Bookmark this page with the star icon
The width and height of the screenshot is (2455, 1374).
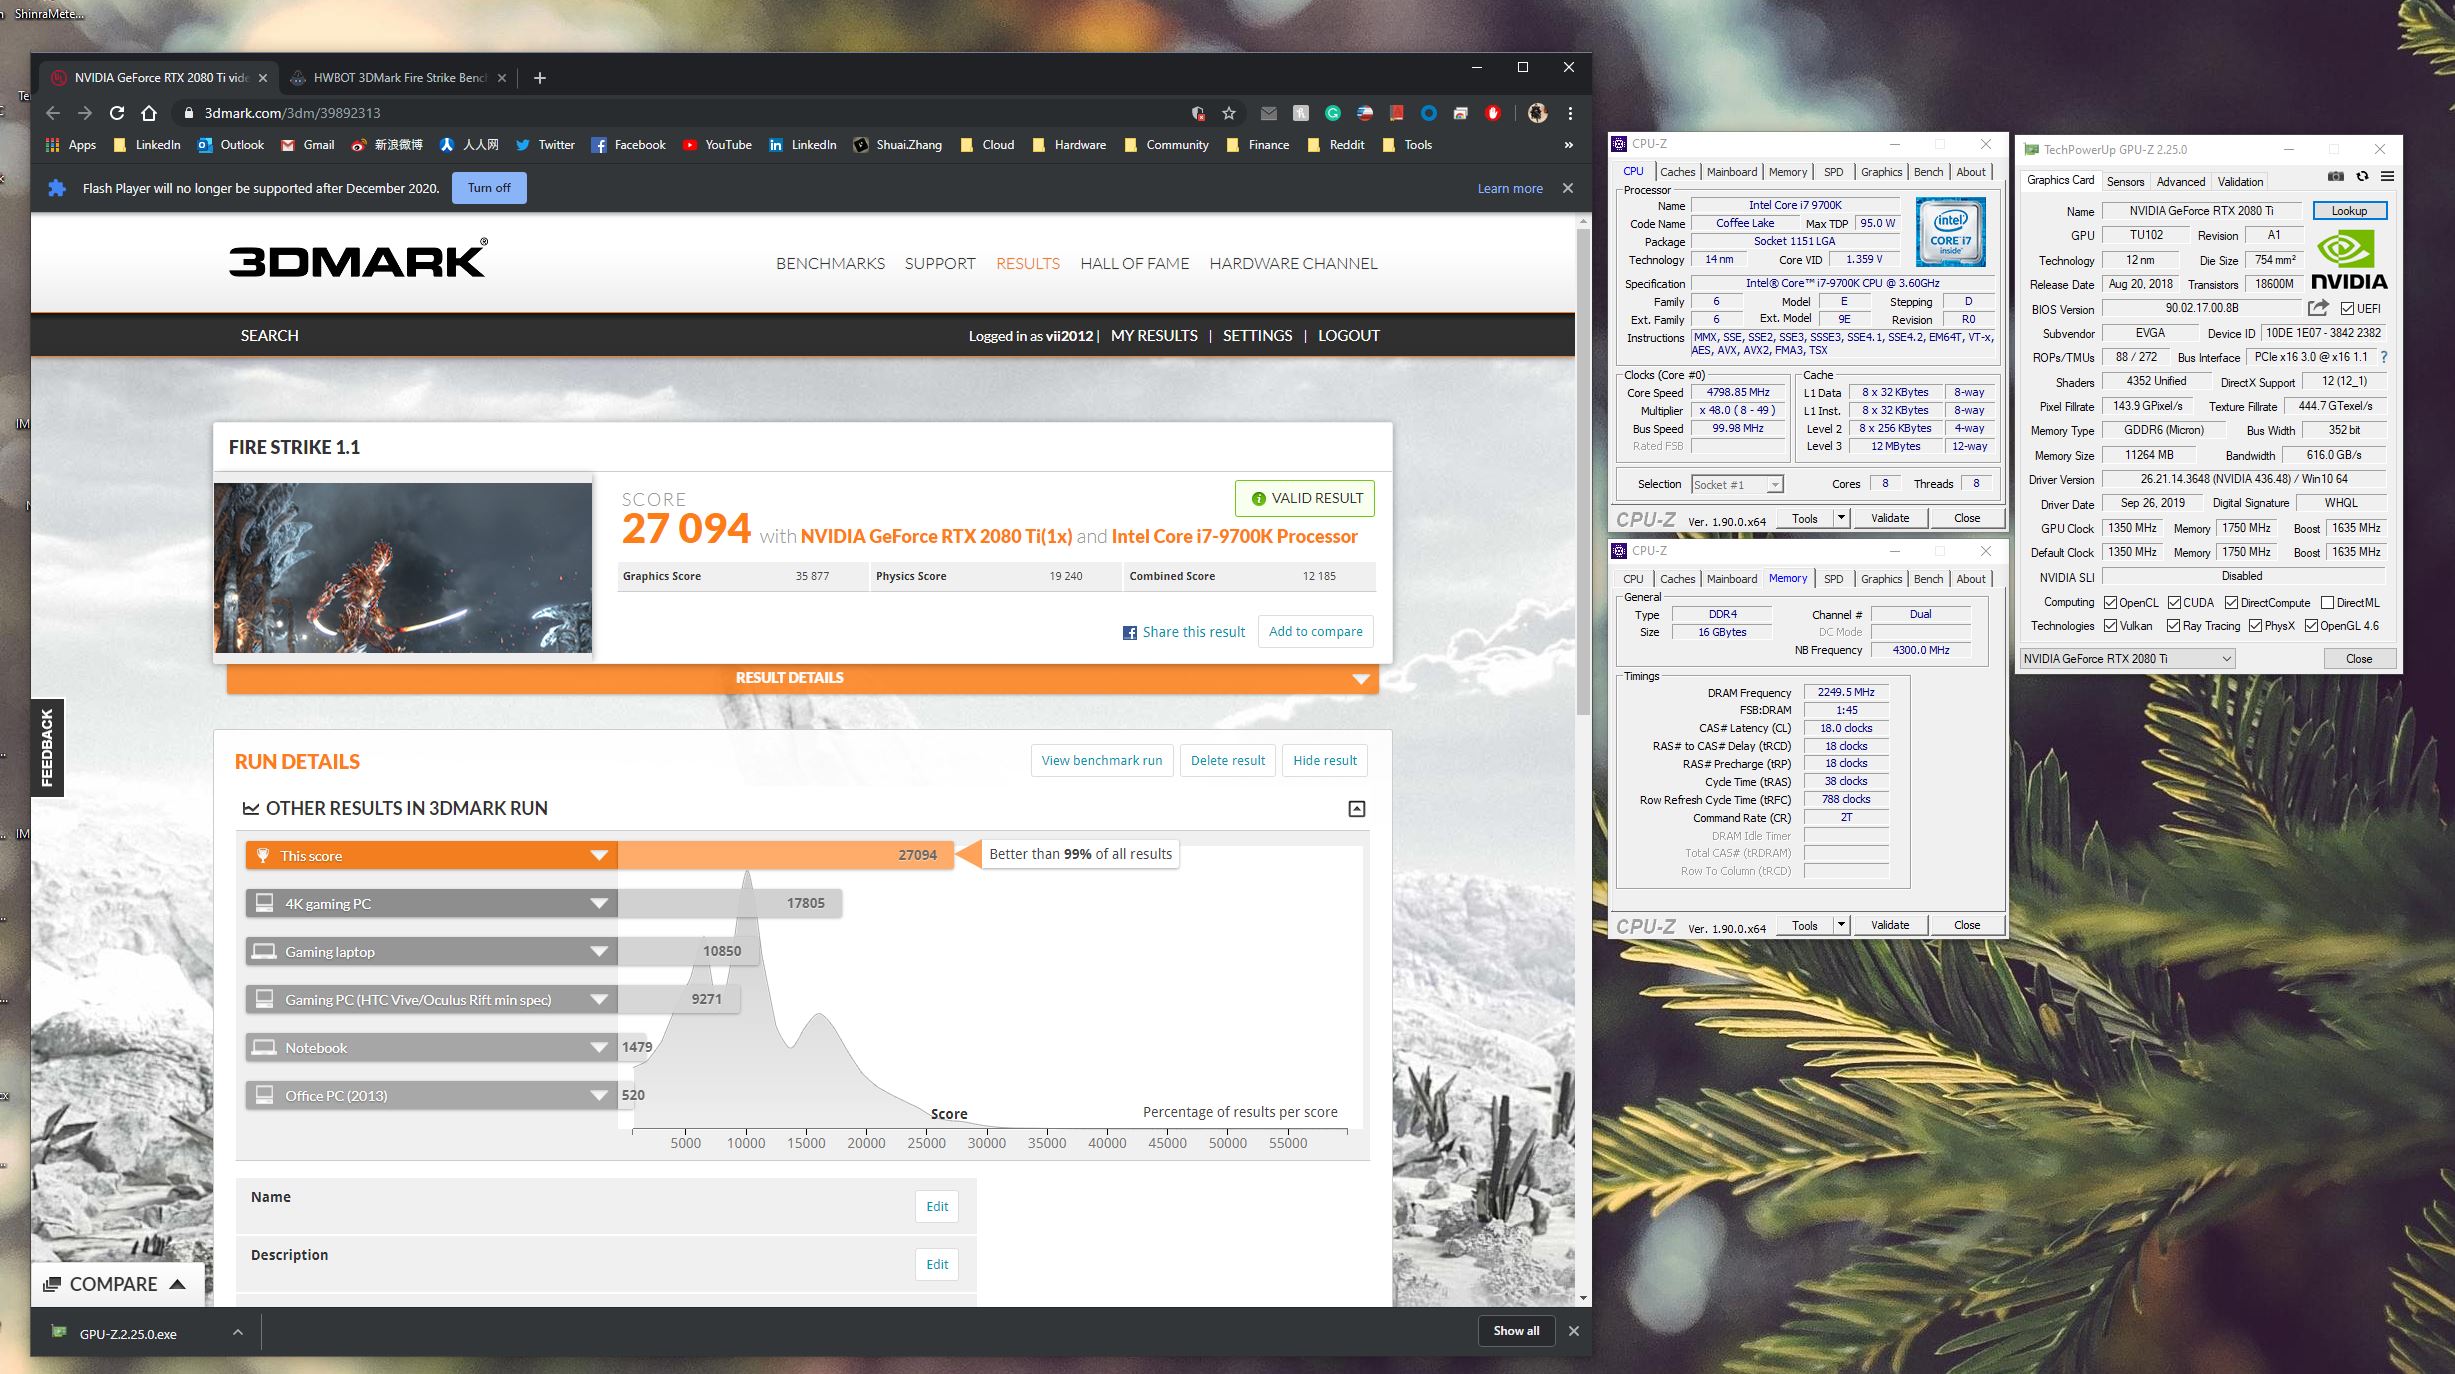pyautogui.click(x=1229, y=113)
